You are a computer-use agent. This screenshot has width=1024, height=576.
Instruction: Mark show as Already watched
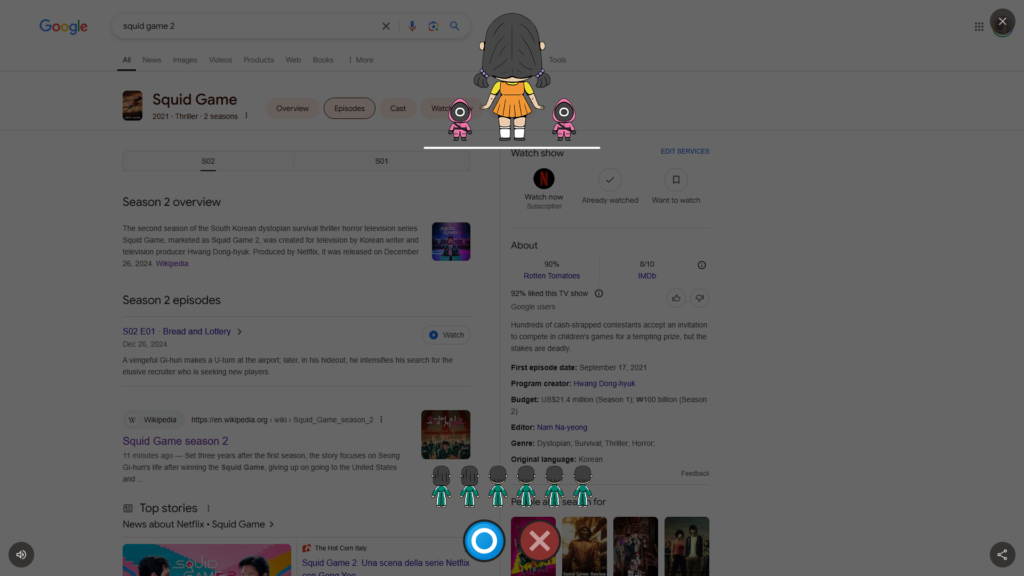click(609, 180)
